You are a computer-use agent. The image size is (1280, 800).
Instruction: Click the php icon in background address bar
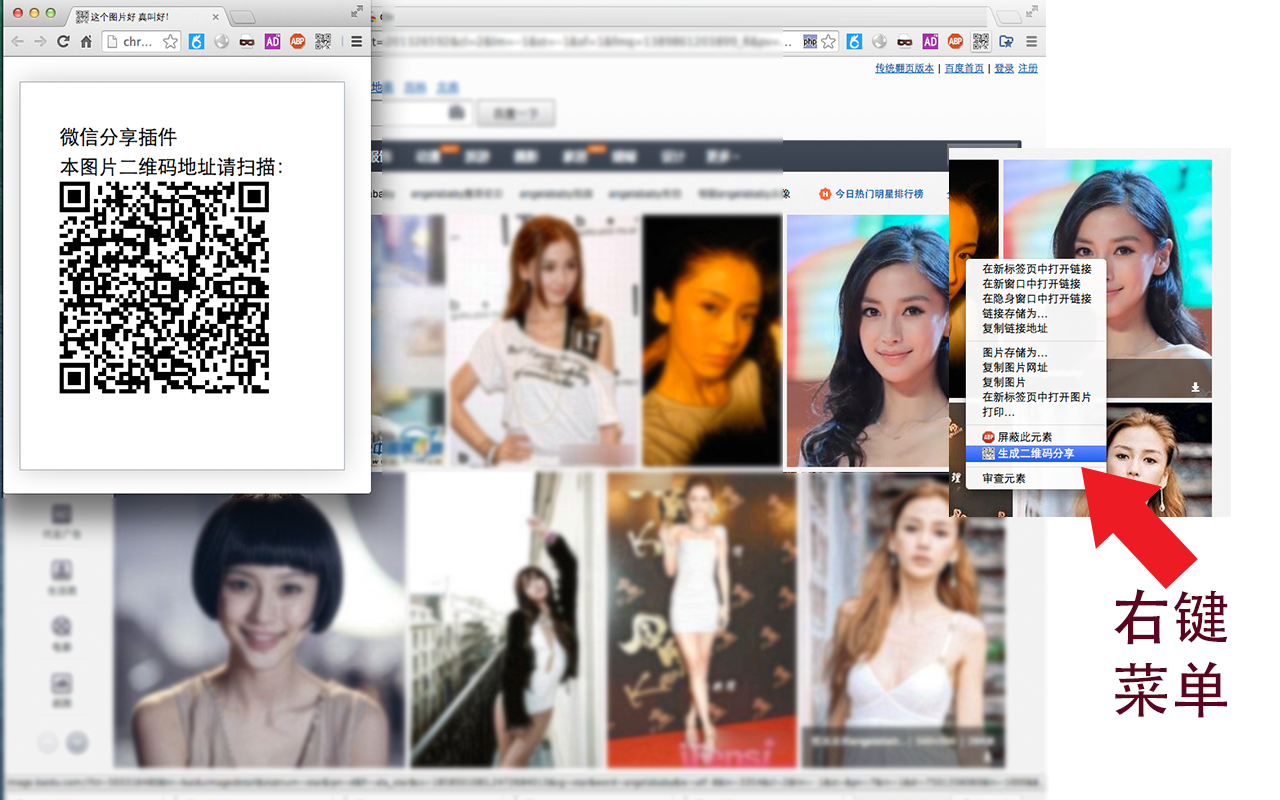click(x=810, y=42)
